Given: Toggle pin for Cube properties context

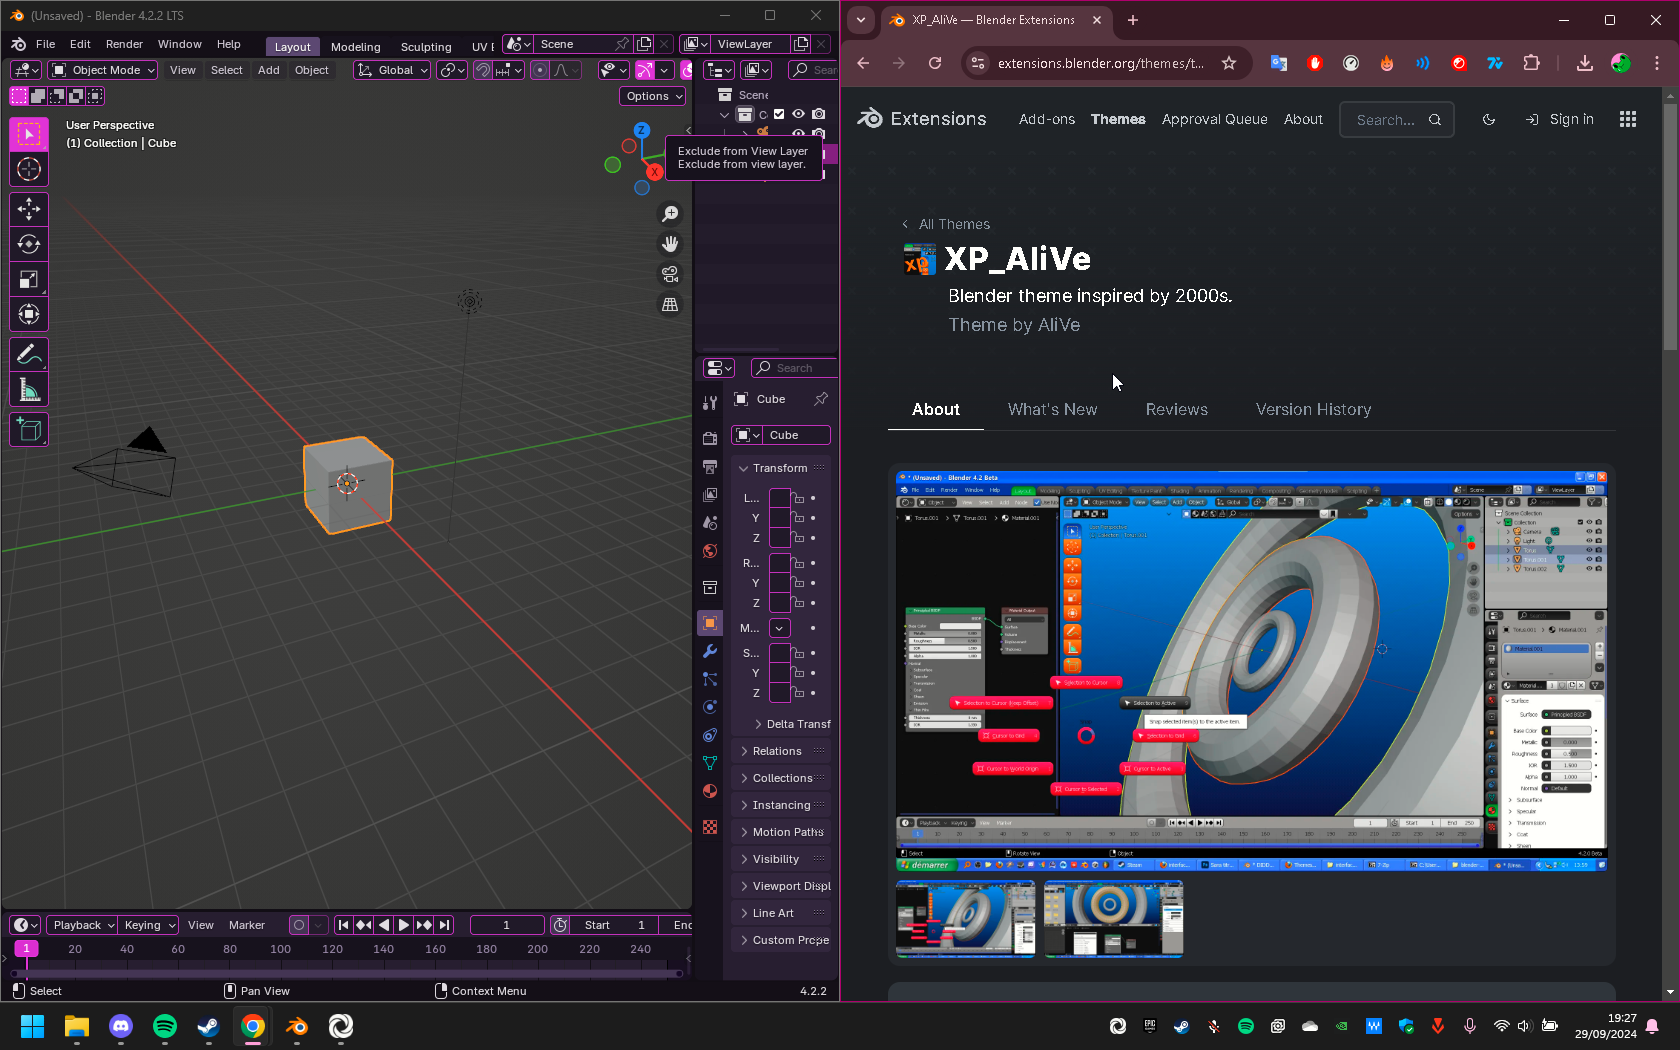Looking at the screenshot, I should (x=821, y=399).
